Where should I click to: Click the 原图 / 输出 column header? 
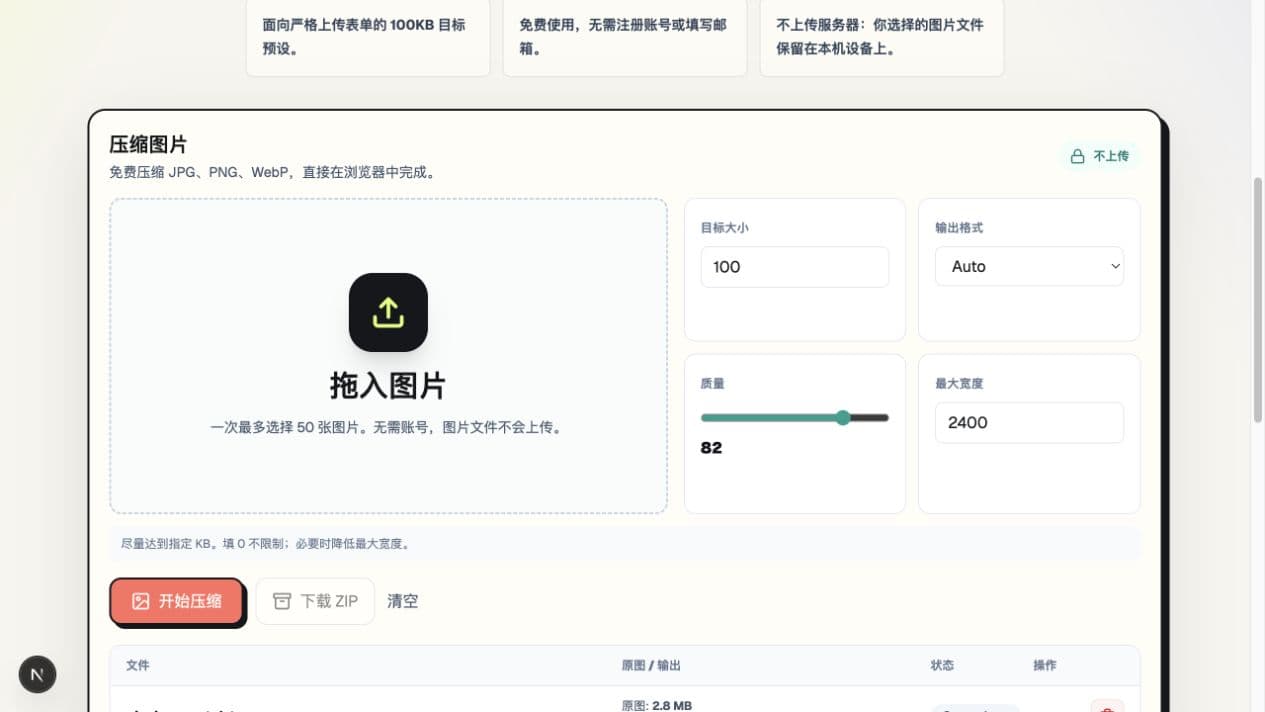651,665
